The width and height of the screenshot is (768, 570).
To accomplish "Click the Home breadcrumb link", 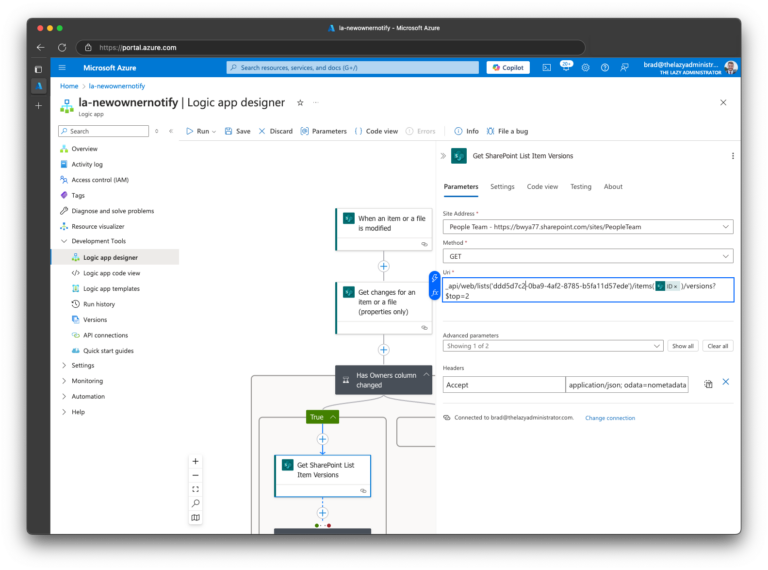I will tap(69, 86).
